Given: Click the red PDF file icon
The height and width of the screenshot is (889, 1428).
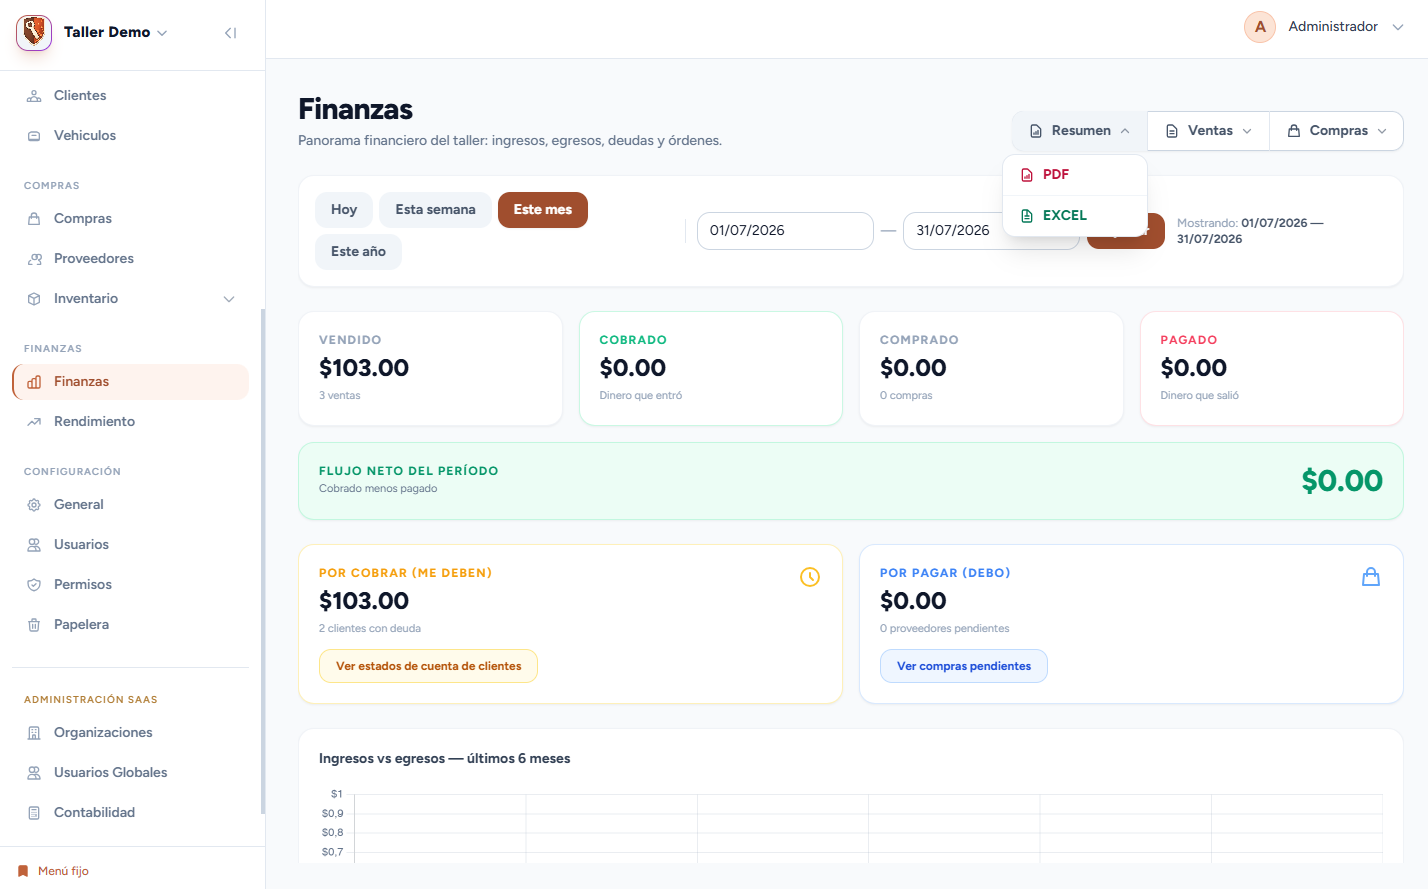Looking at the screenshot, I should 1027,175.
